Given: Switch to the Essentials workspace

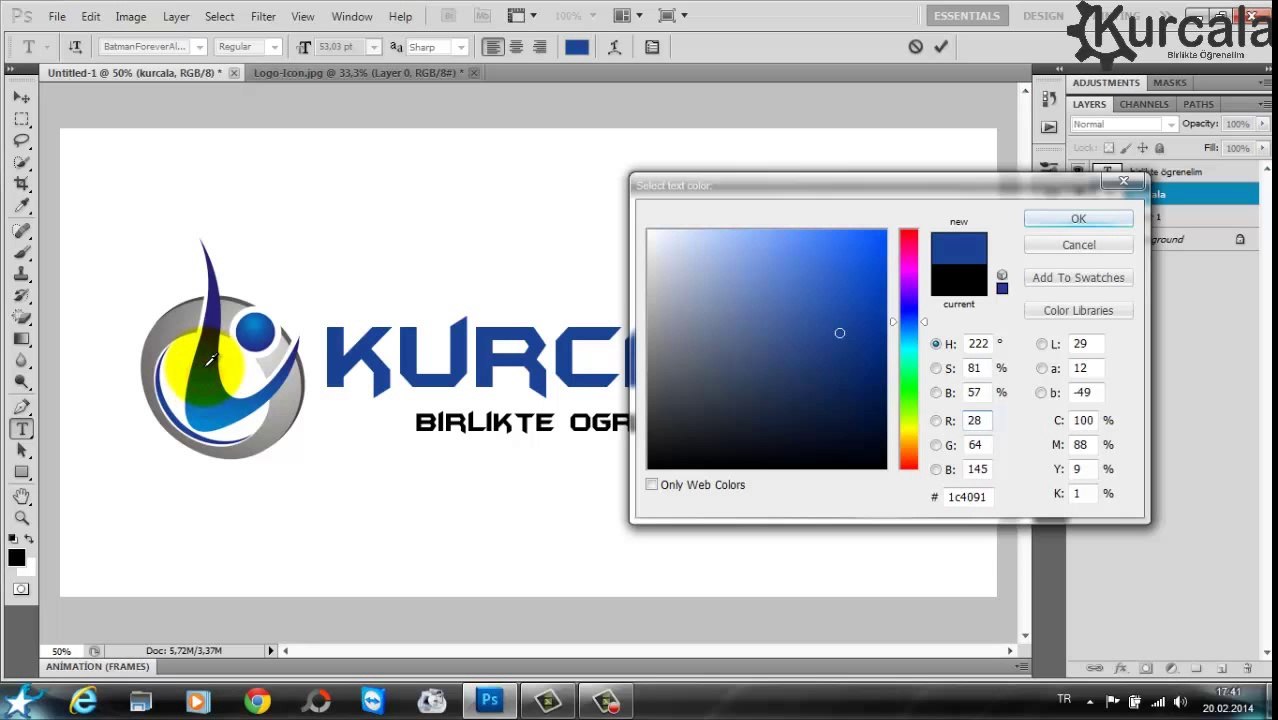Looking at the screenshot, I should (966, 16).
